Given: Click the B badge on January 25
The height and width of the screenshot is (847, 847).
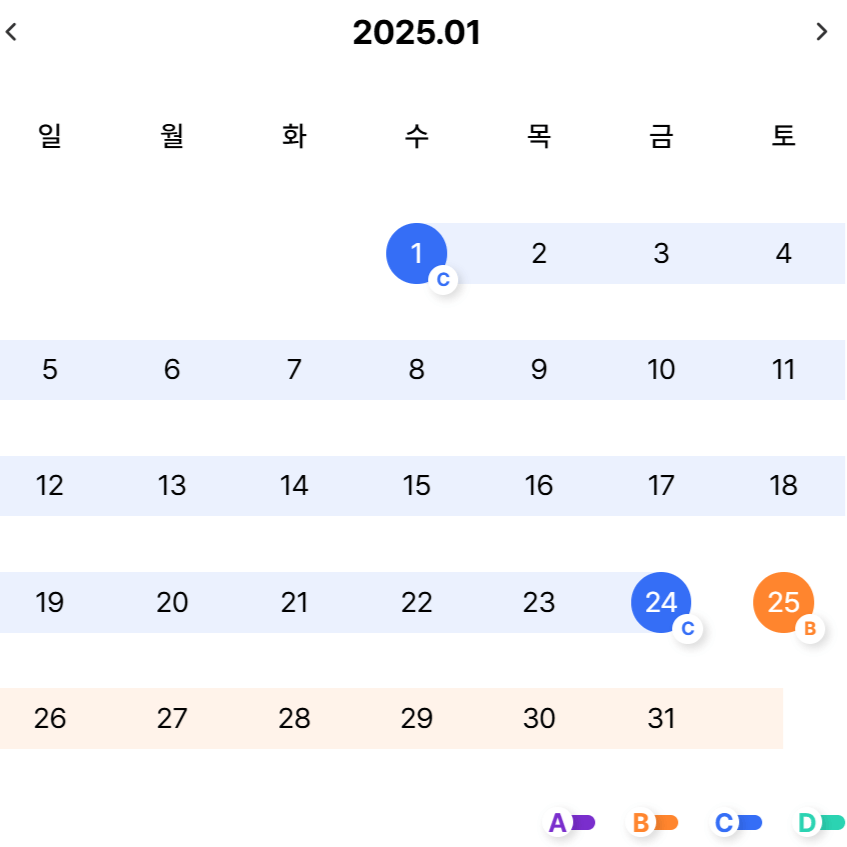Looking at the screenshot, I should coord(808,627).
